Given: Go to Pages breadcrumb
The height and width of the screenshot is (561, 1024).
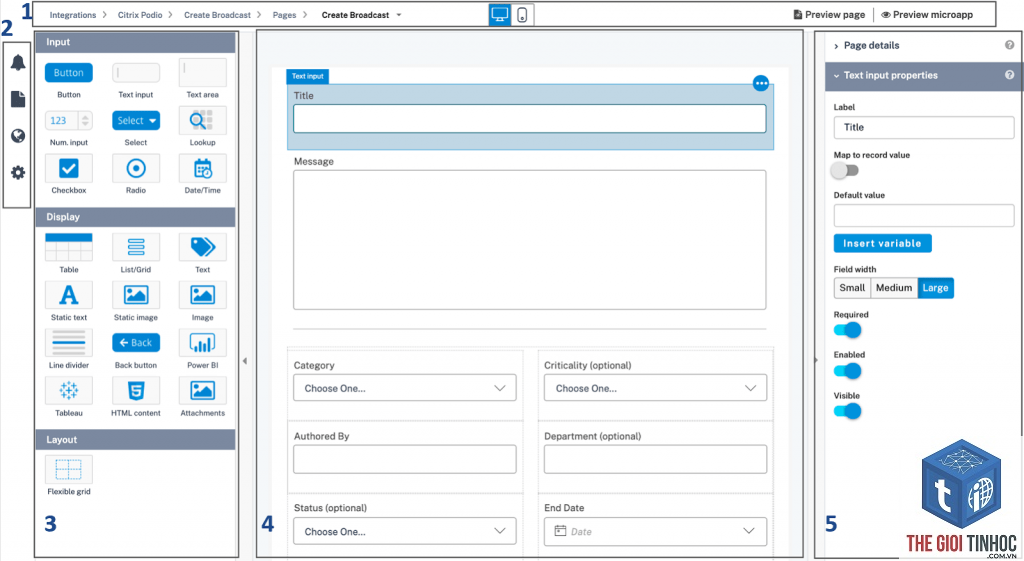Looking at the screenshot, I should 284,15.
